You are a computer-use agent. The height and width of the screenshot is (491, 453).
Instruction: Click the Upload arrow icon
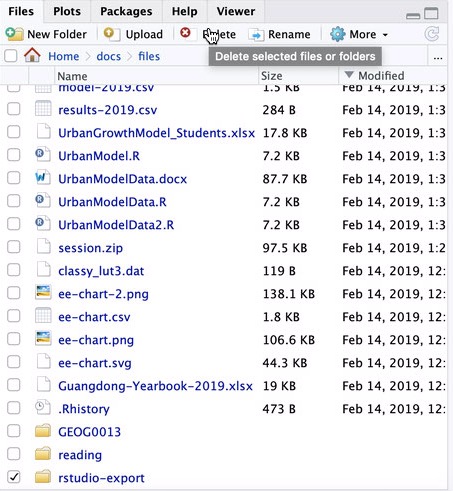click(x=111, y=34)
